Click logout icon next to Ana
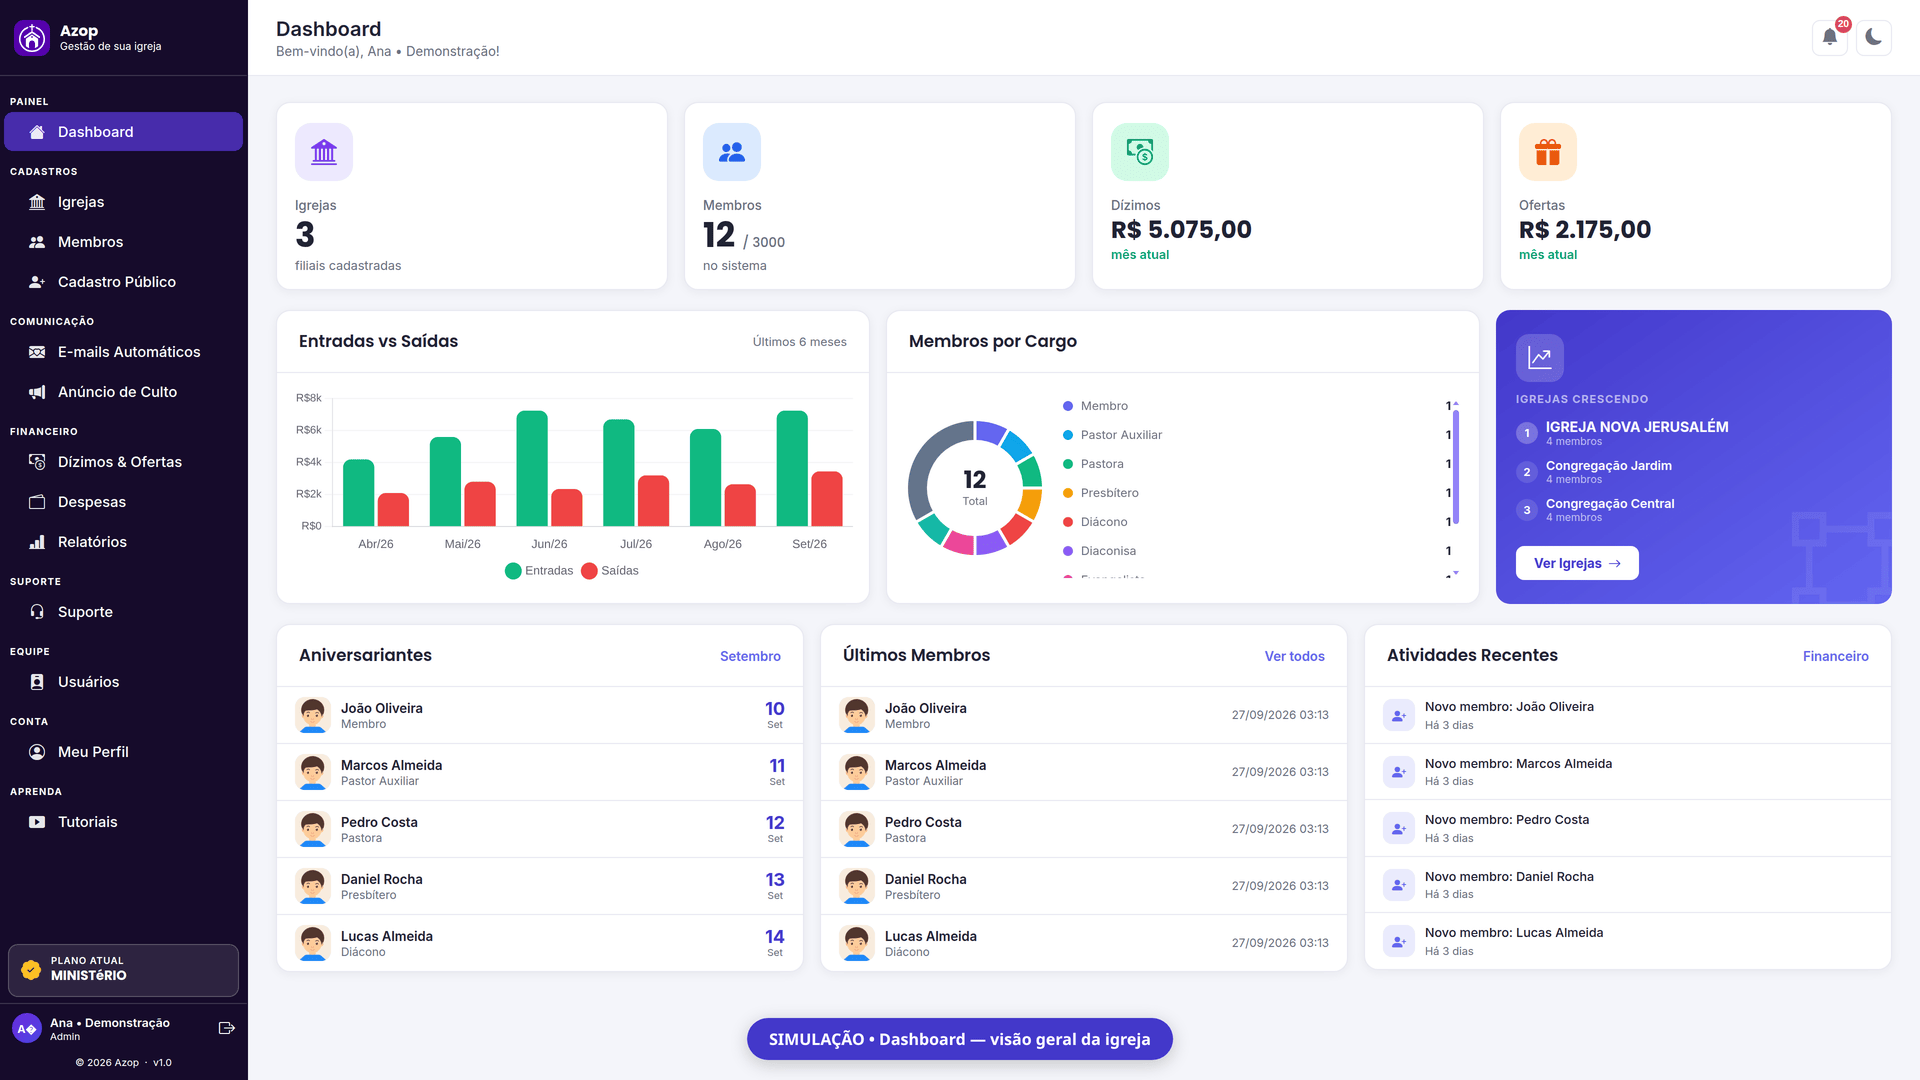Screen dimensions: 1920x1080 pyautogui.click(x=226, y=1028)
